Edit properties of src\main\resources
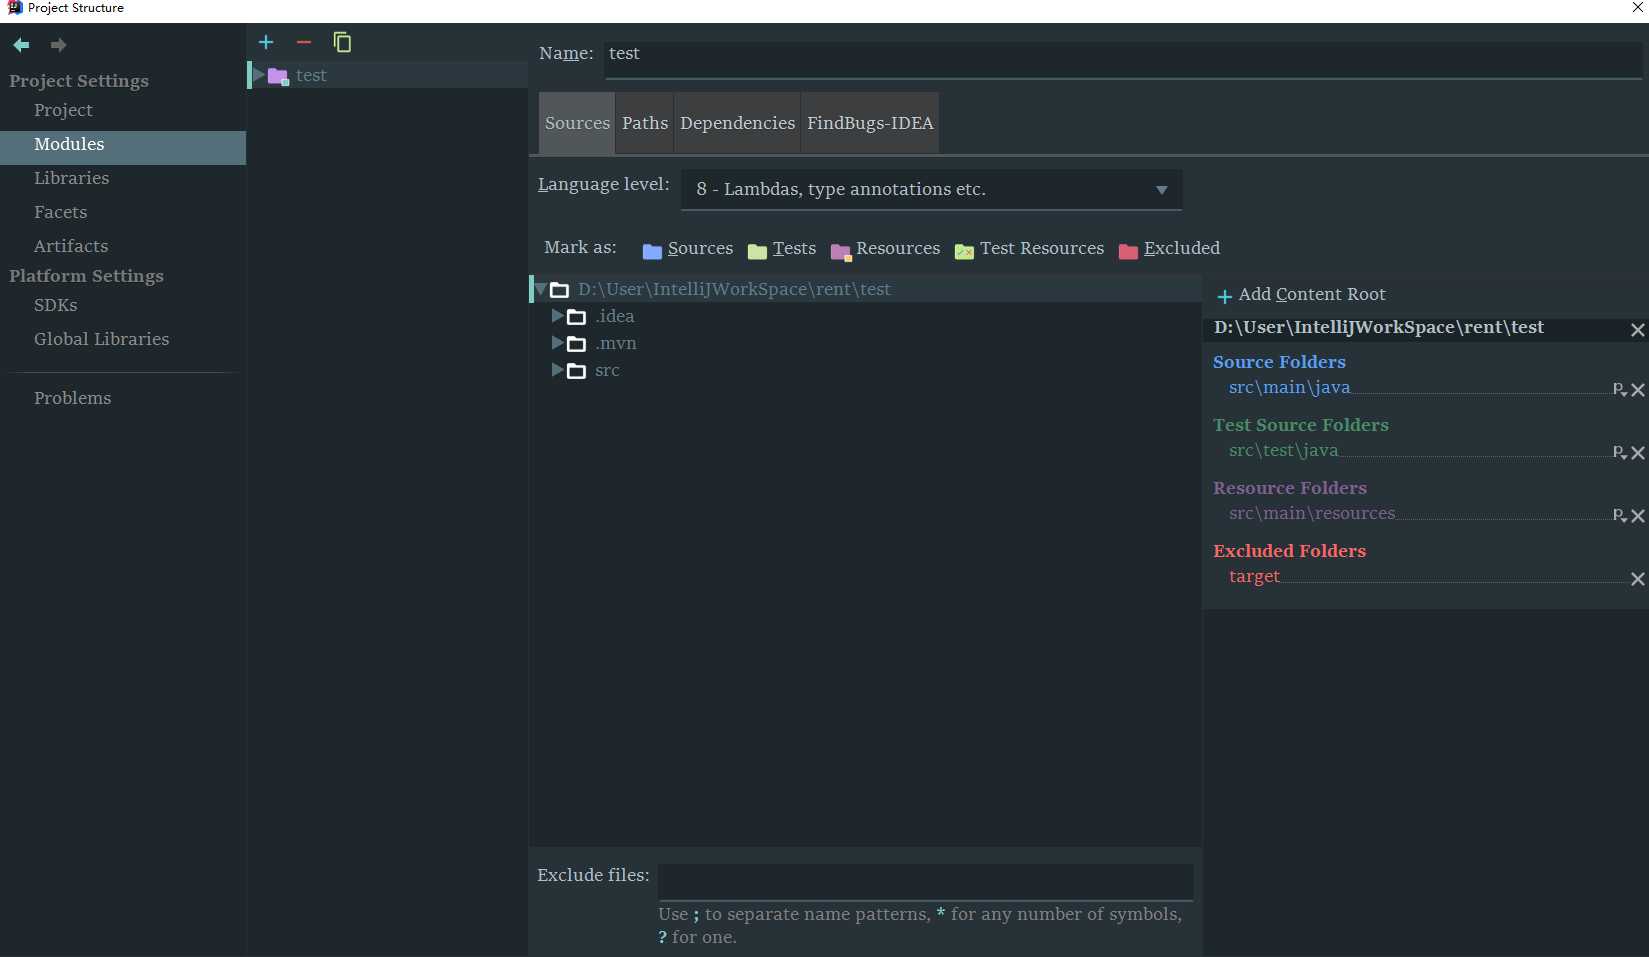 point(1620,515)
